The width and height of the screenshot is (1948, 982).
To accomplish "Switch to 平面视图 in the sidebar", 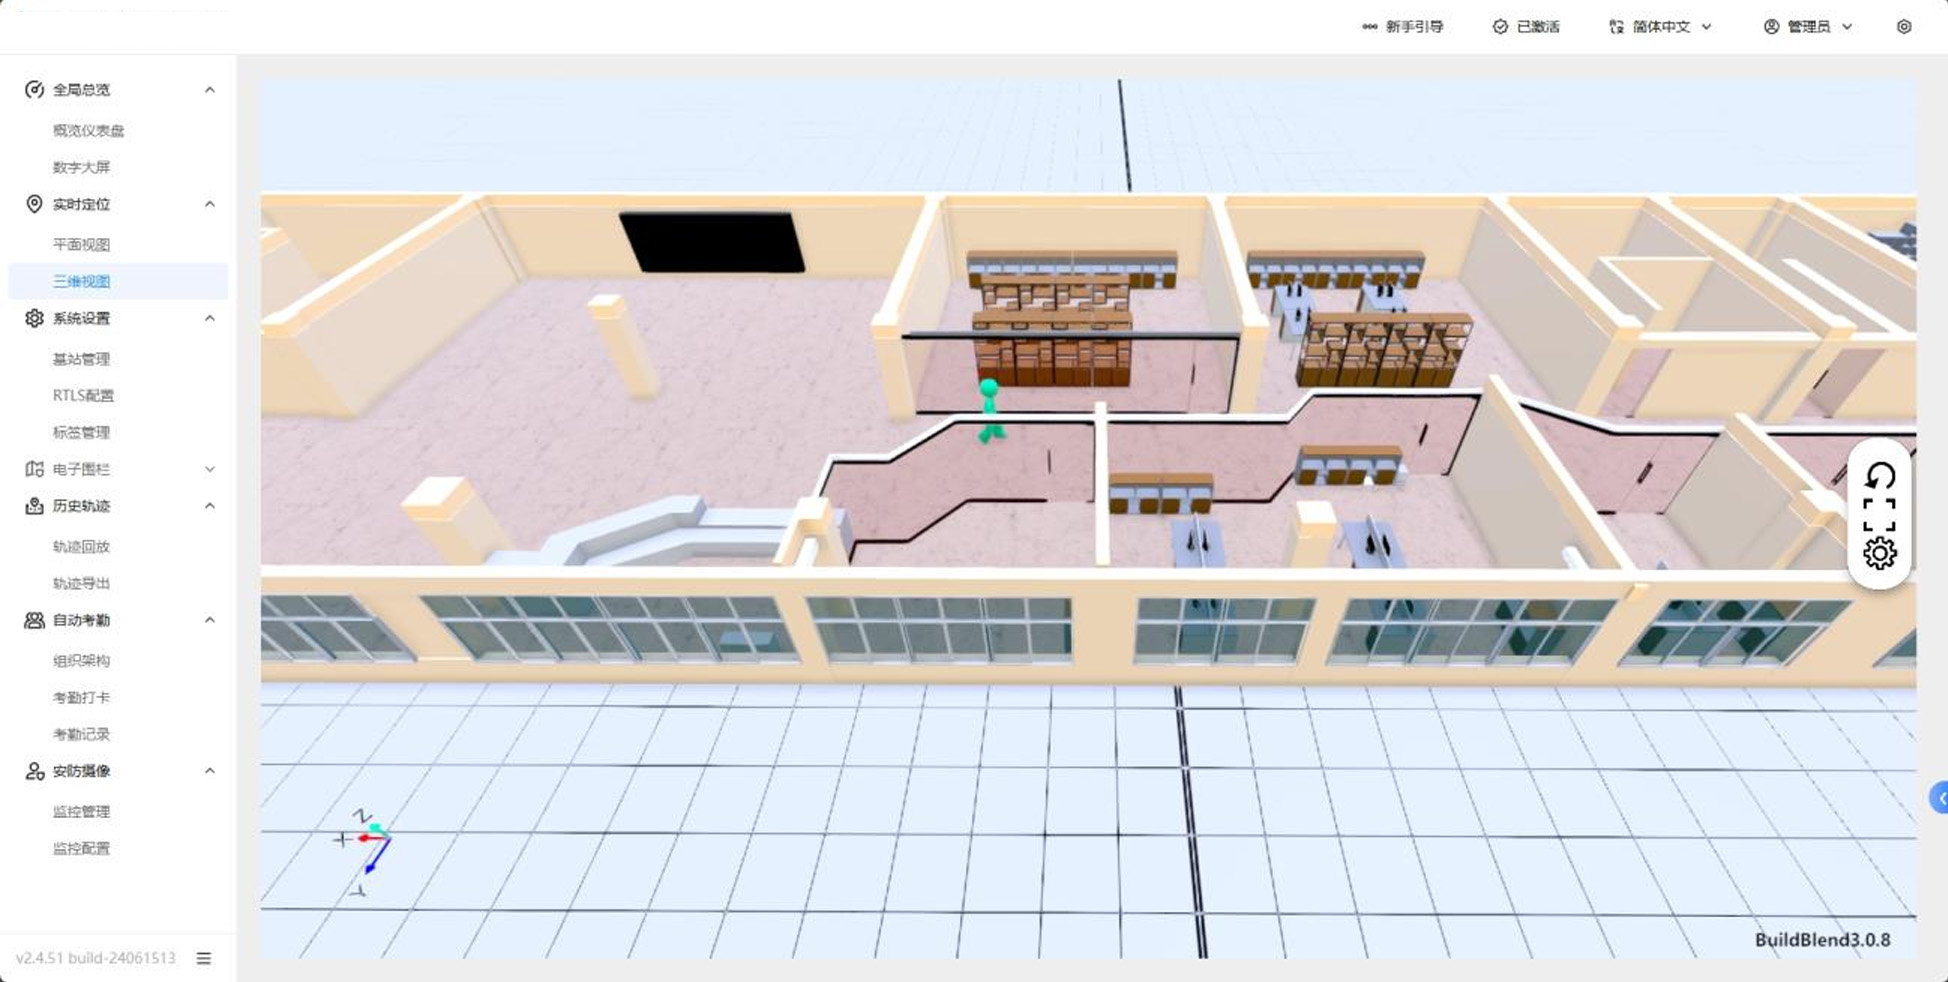I will click(x=81, y=245).
